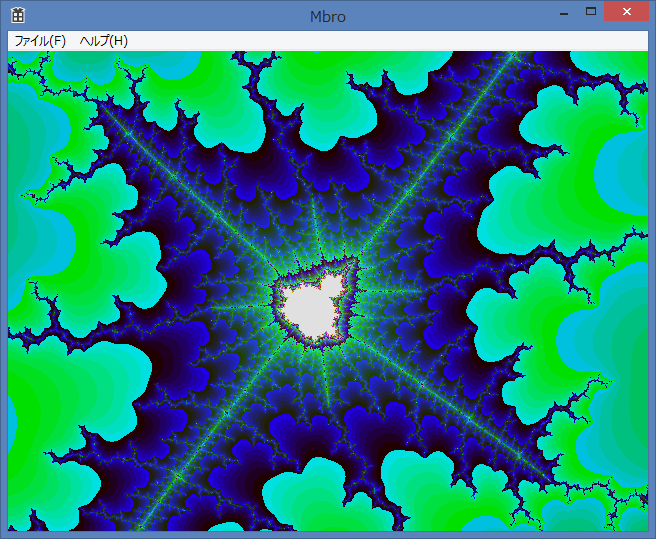
Task: Click the Mbro title text in title bar
Action: 328,16
